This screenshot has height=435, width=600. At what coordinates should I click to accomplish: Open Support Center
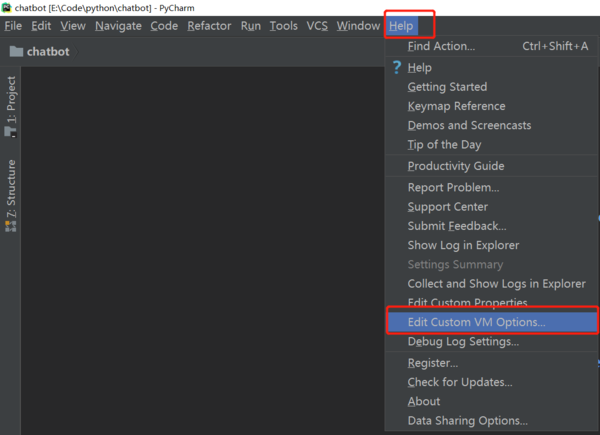click(x=491, y=207)
